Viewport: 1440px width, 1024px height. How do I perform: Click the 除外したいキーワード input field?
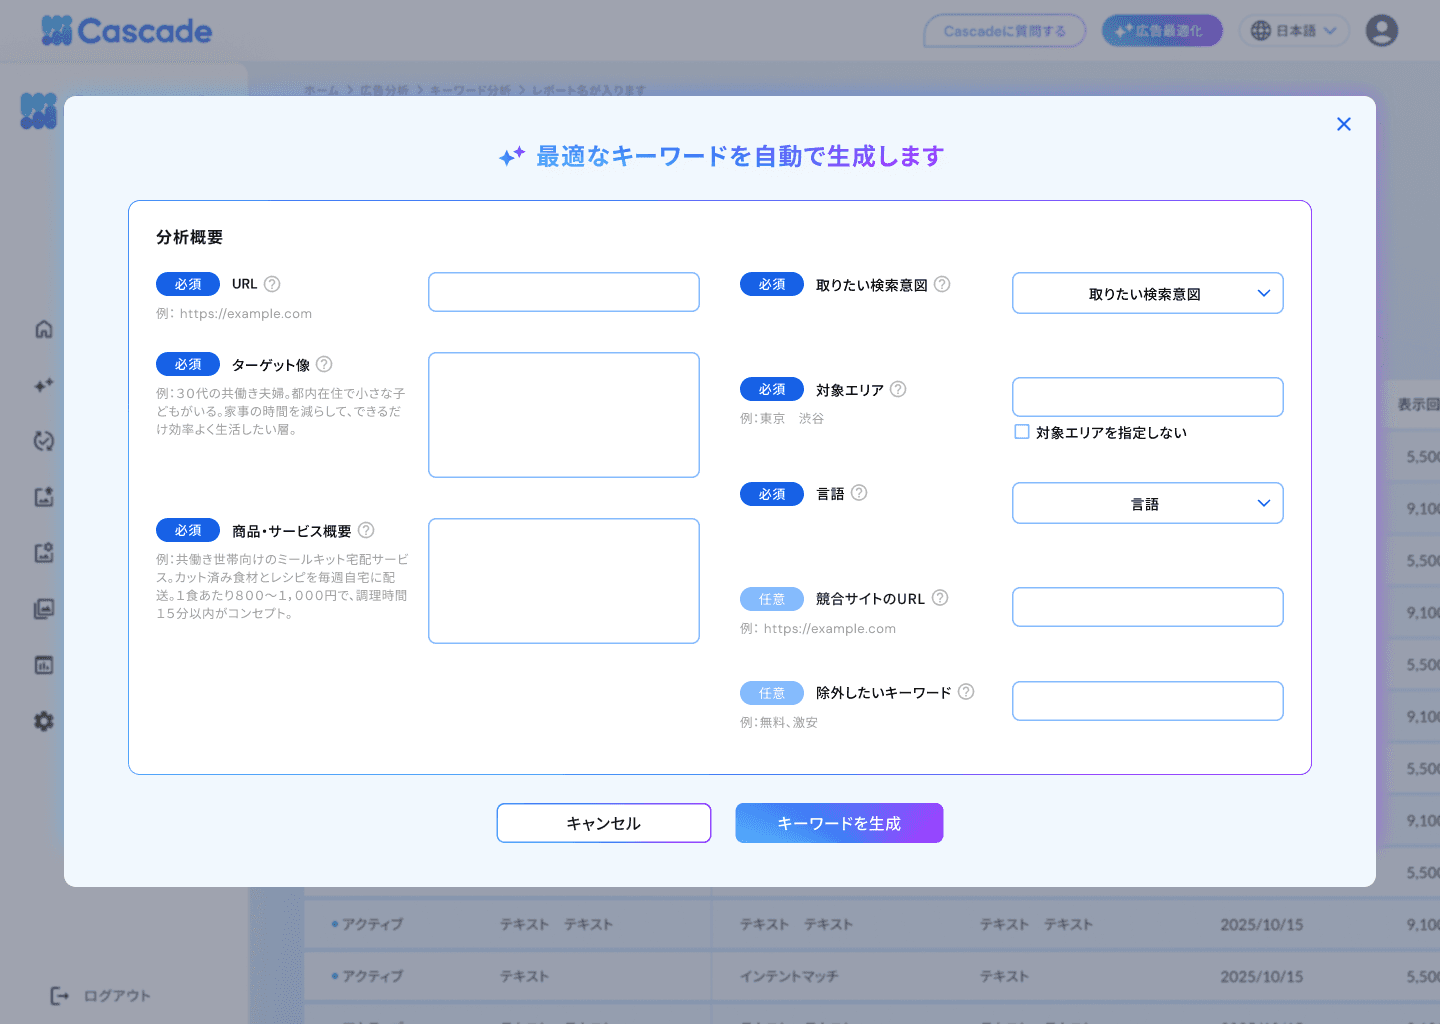click(x=1148, y=701)
